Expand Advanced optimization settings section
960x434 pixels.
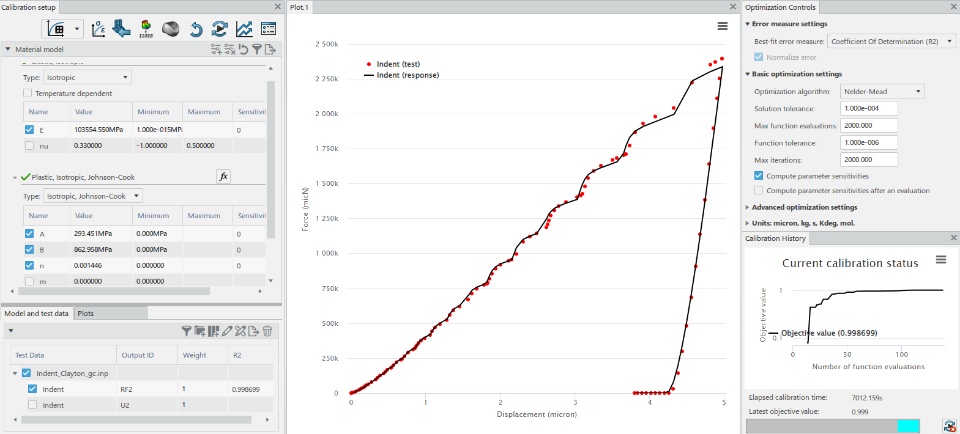click(x=801, y=208)
